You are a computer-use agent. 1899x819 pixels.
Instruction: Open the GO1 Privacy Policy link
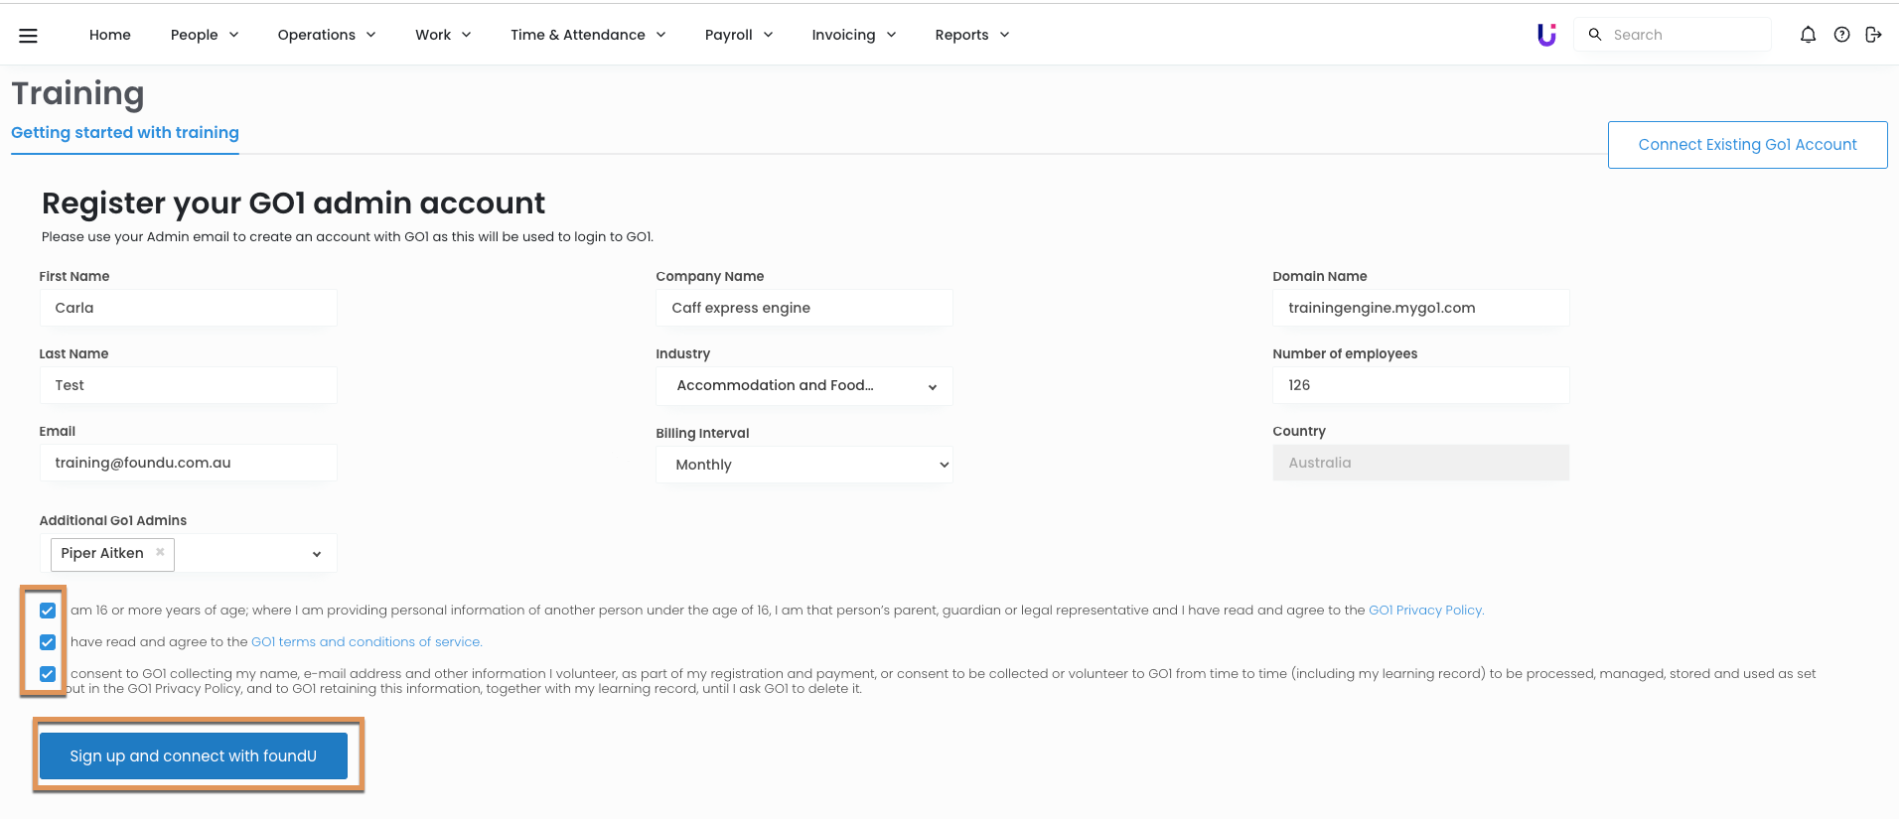pos(1425,610)
